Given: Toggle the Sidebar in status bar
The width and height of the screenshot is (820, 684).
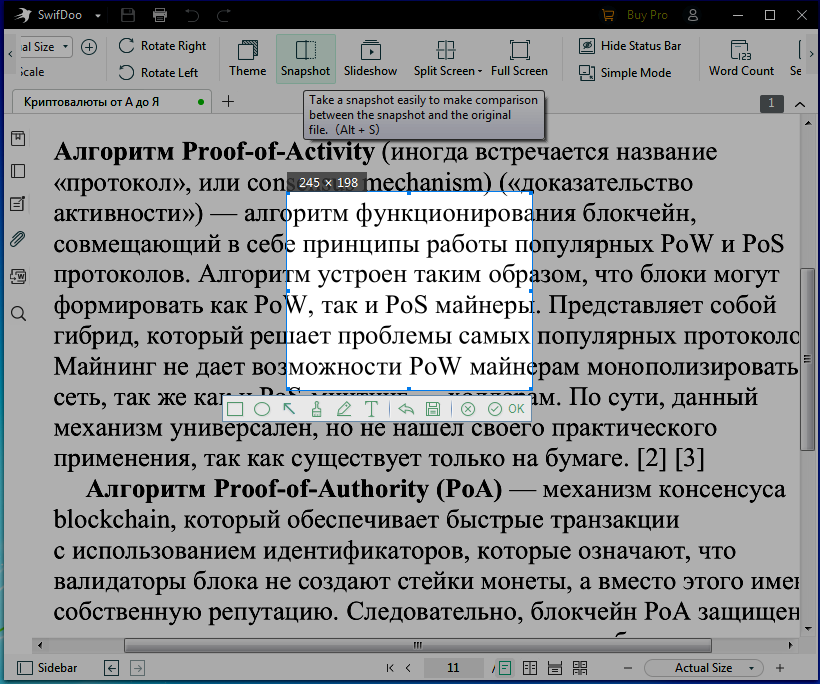Looking at the screenshot, I should pos(47,668).
